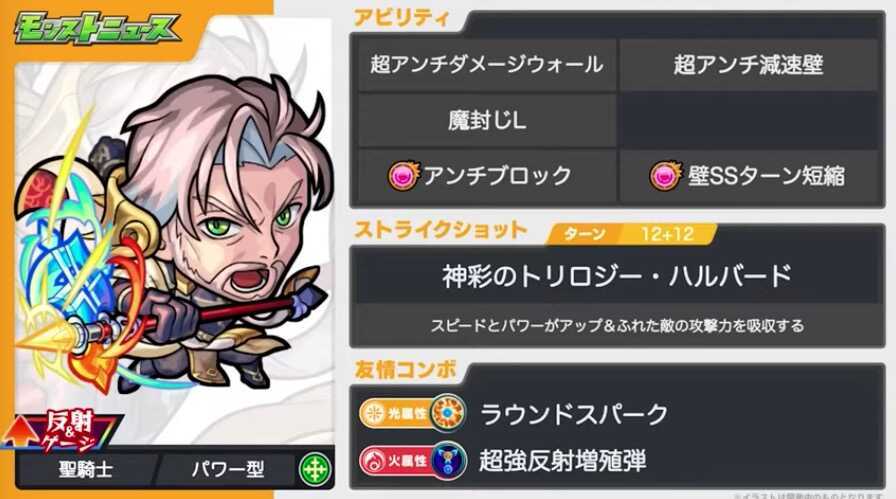Click the 超強反射増殖弾 combo round icon
The height and width of the screenshot is (499, 896).
tap(448, 460)
